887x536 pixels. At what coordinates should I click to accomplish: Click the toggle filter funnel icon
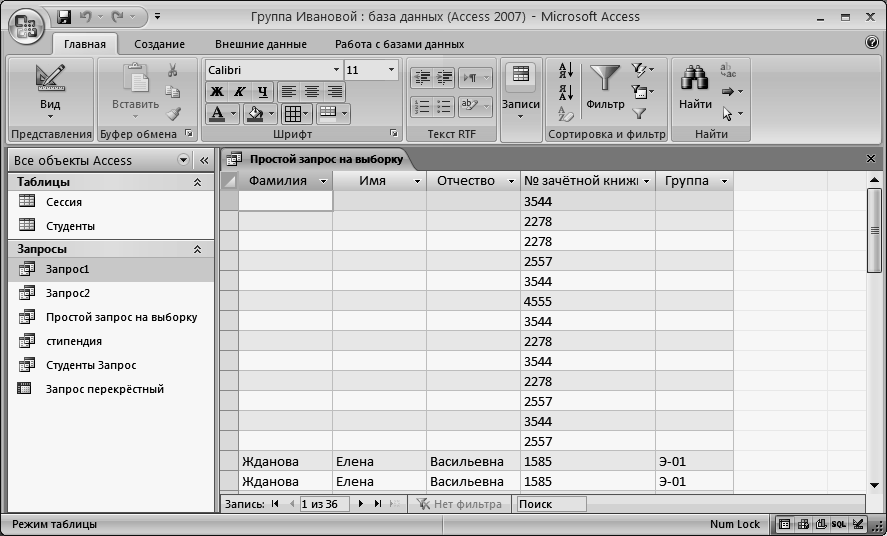click(x=639, y=114)
